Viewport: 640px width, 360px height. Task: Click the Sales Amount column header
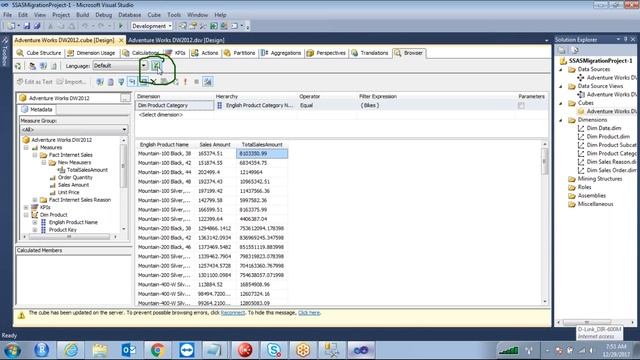coord(215,144)
